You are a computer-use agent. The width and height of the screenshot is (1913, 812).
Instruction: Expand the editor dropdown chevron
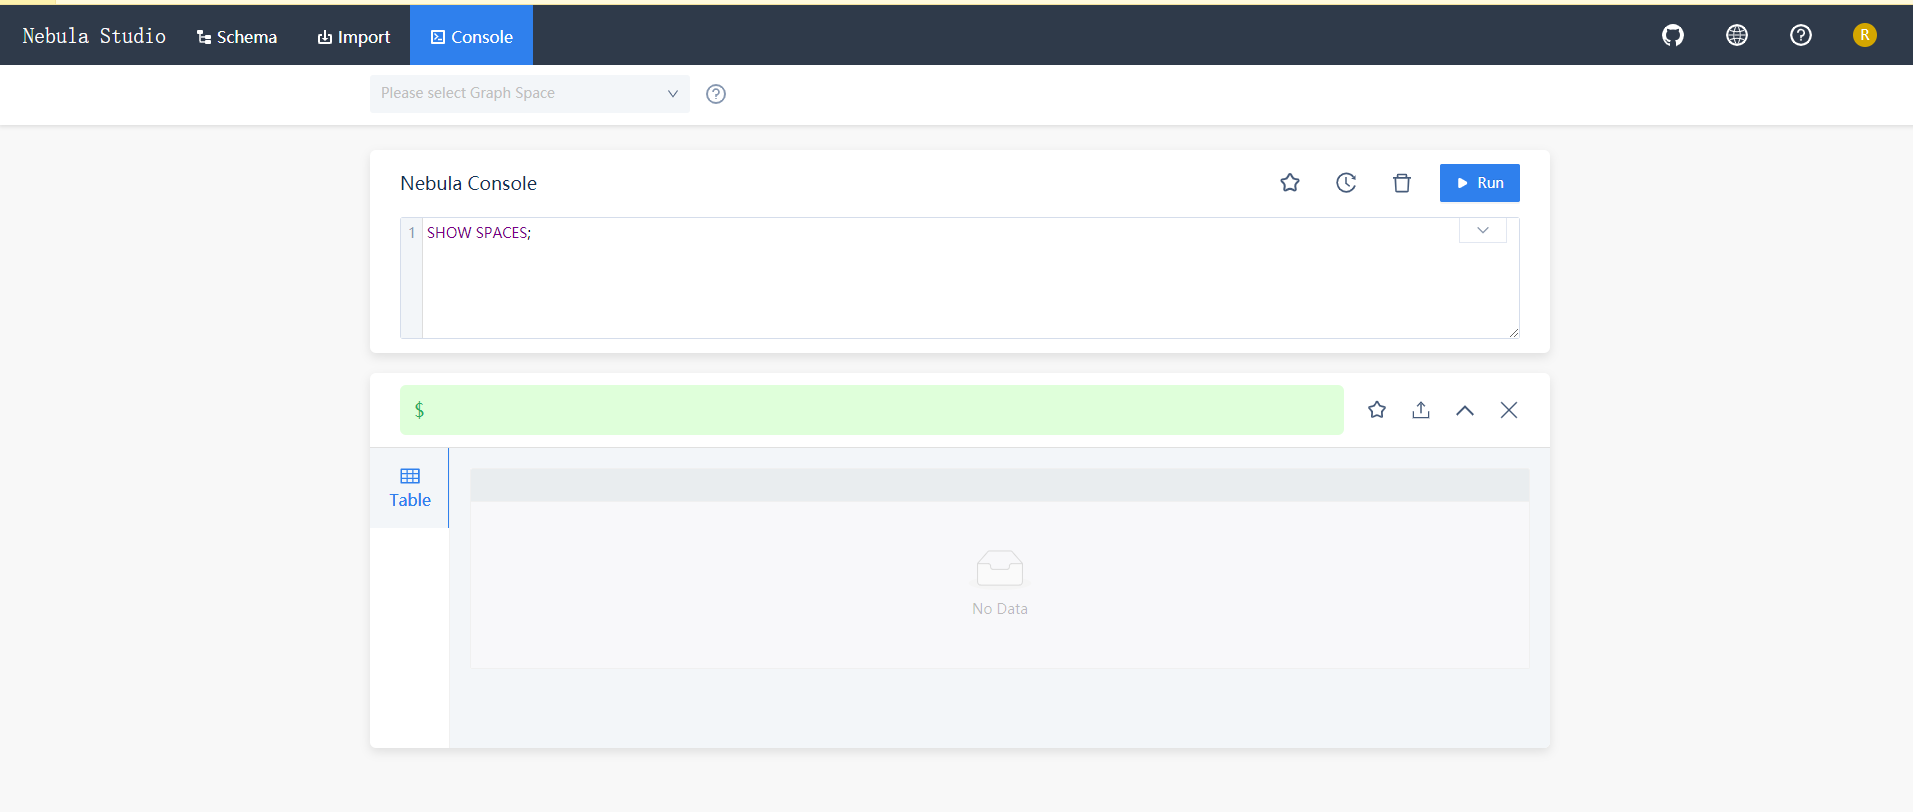pos(1483,231)
